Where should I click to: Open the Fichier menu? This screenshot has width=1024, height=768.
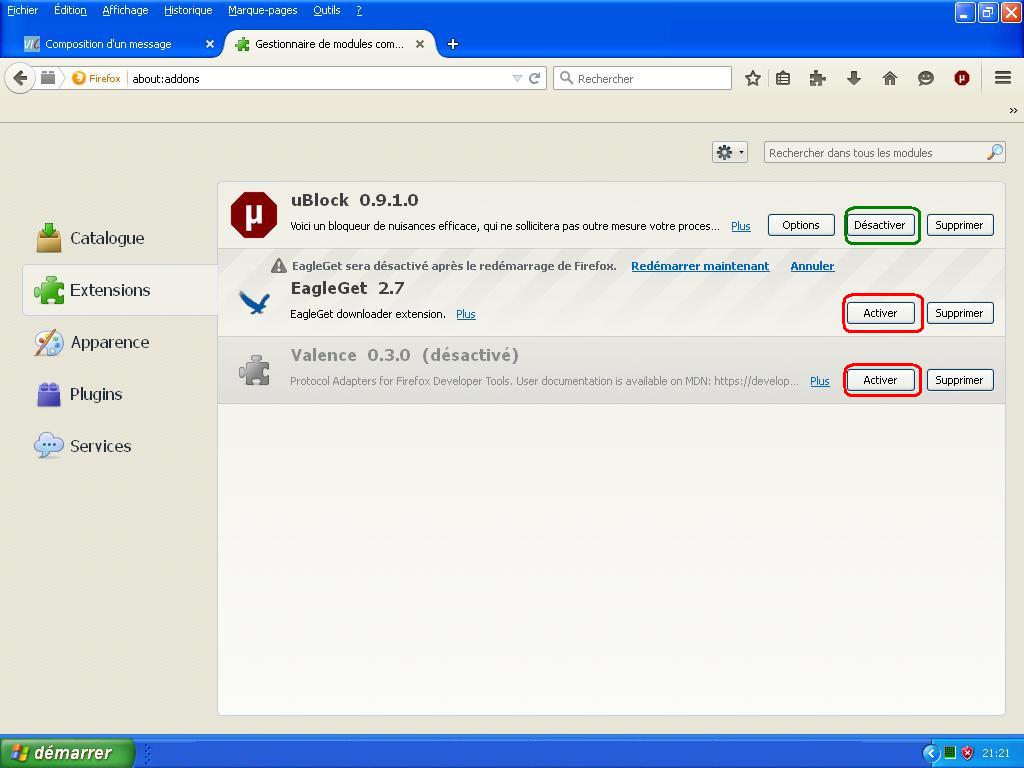point(22,10)
